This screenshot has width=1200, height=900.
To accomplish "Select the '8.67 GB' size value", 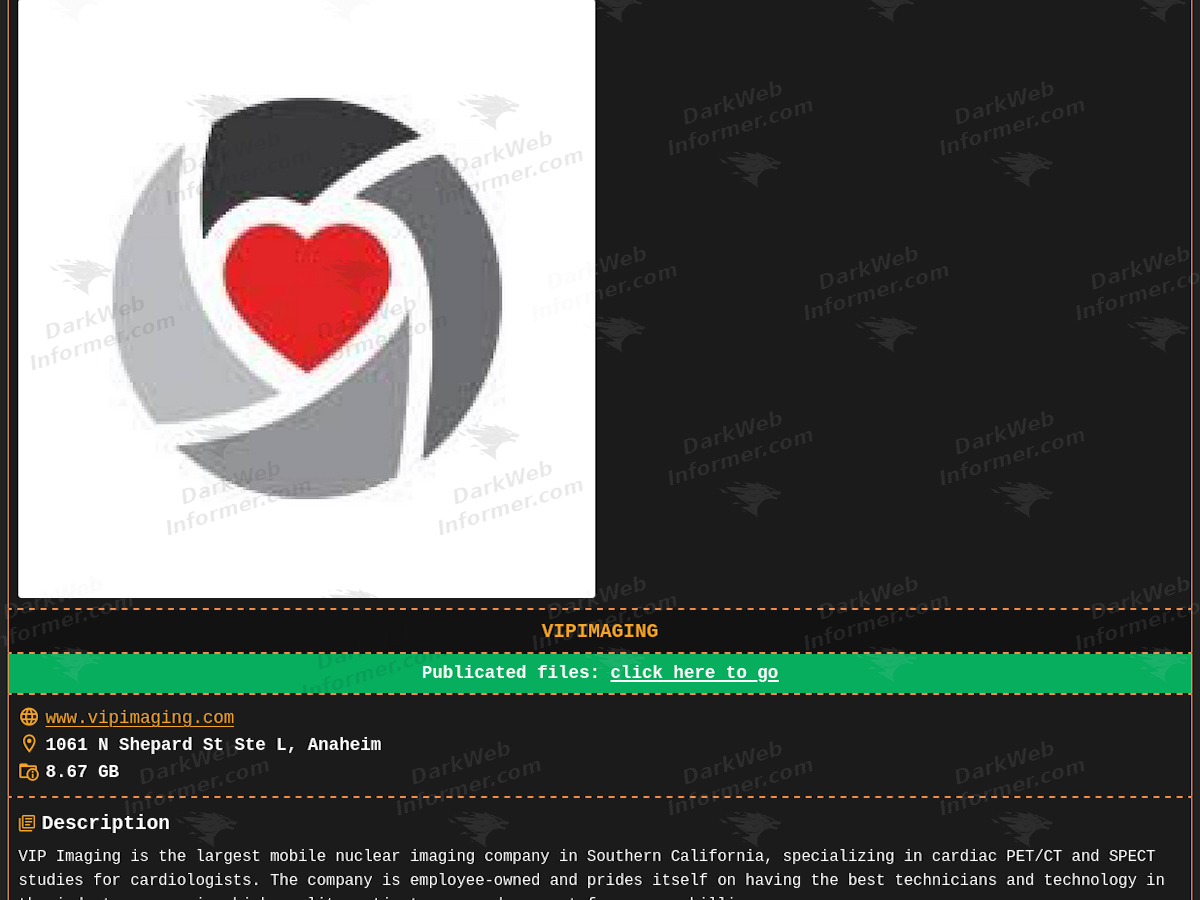I will point(82,772).
